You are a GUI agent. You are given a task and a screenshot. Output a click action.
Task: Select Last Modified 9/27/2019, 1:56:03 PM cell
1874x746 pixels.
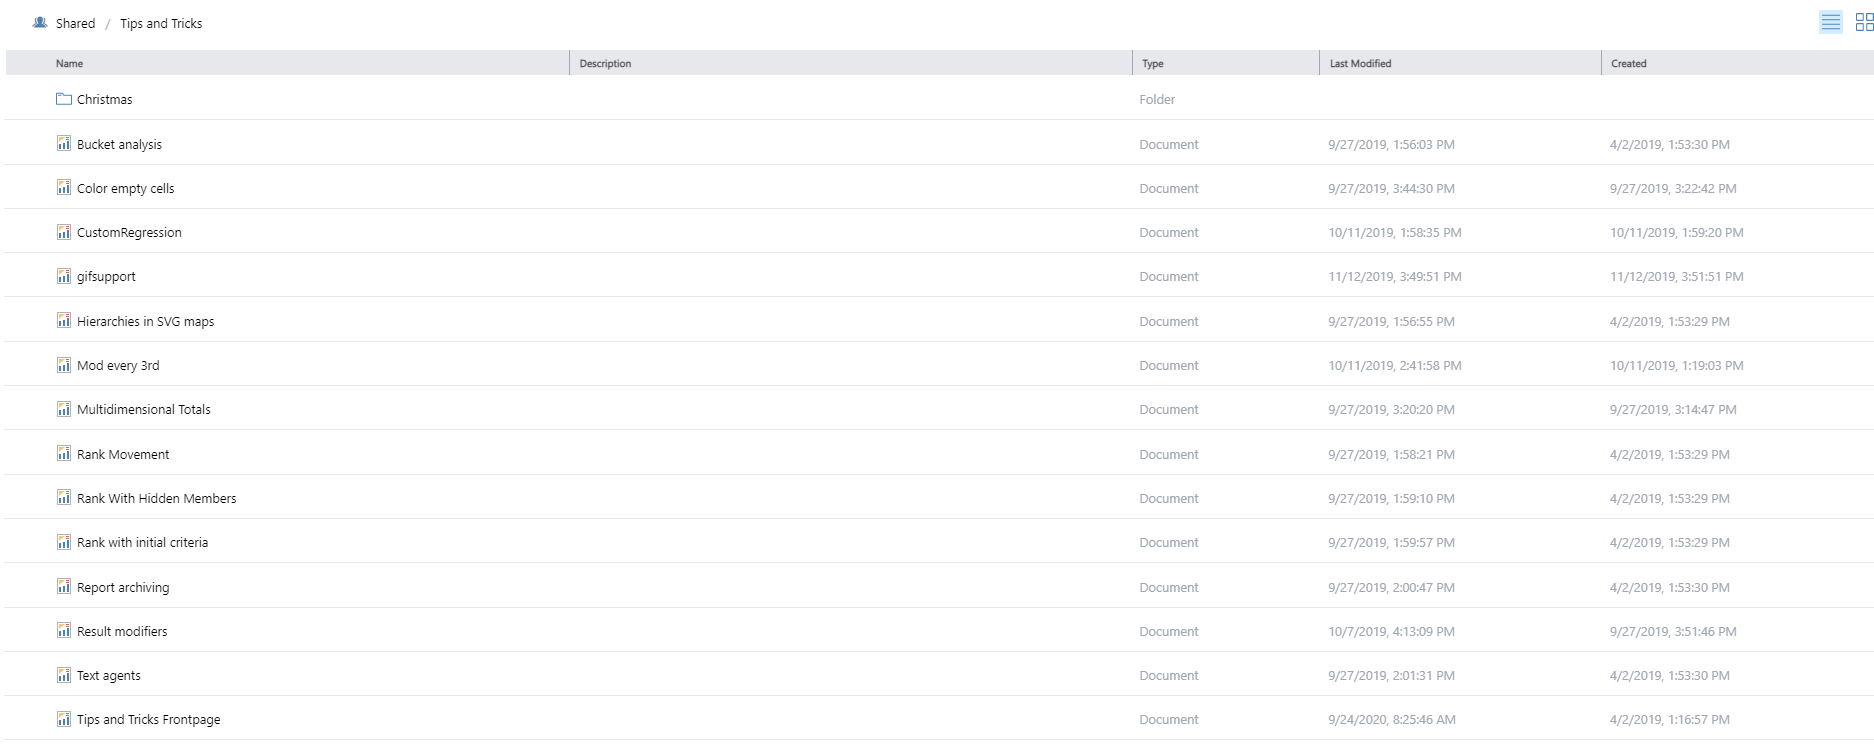pyautogui.click(x=1391, y=144)
